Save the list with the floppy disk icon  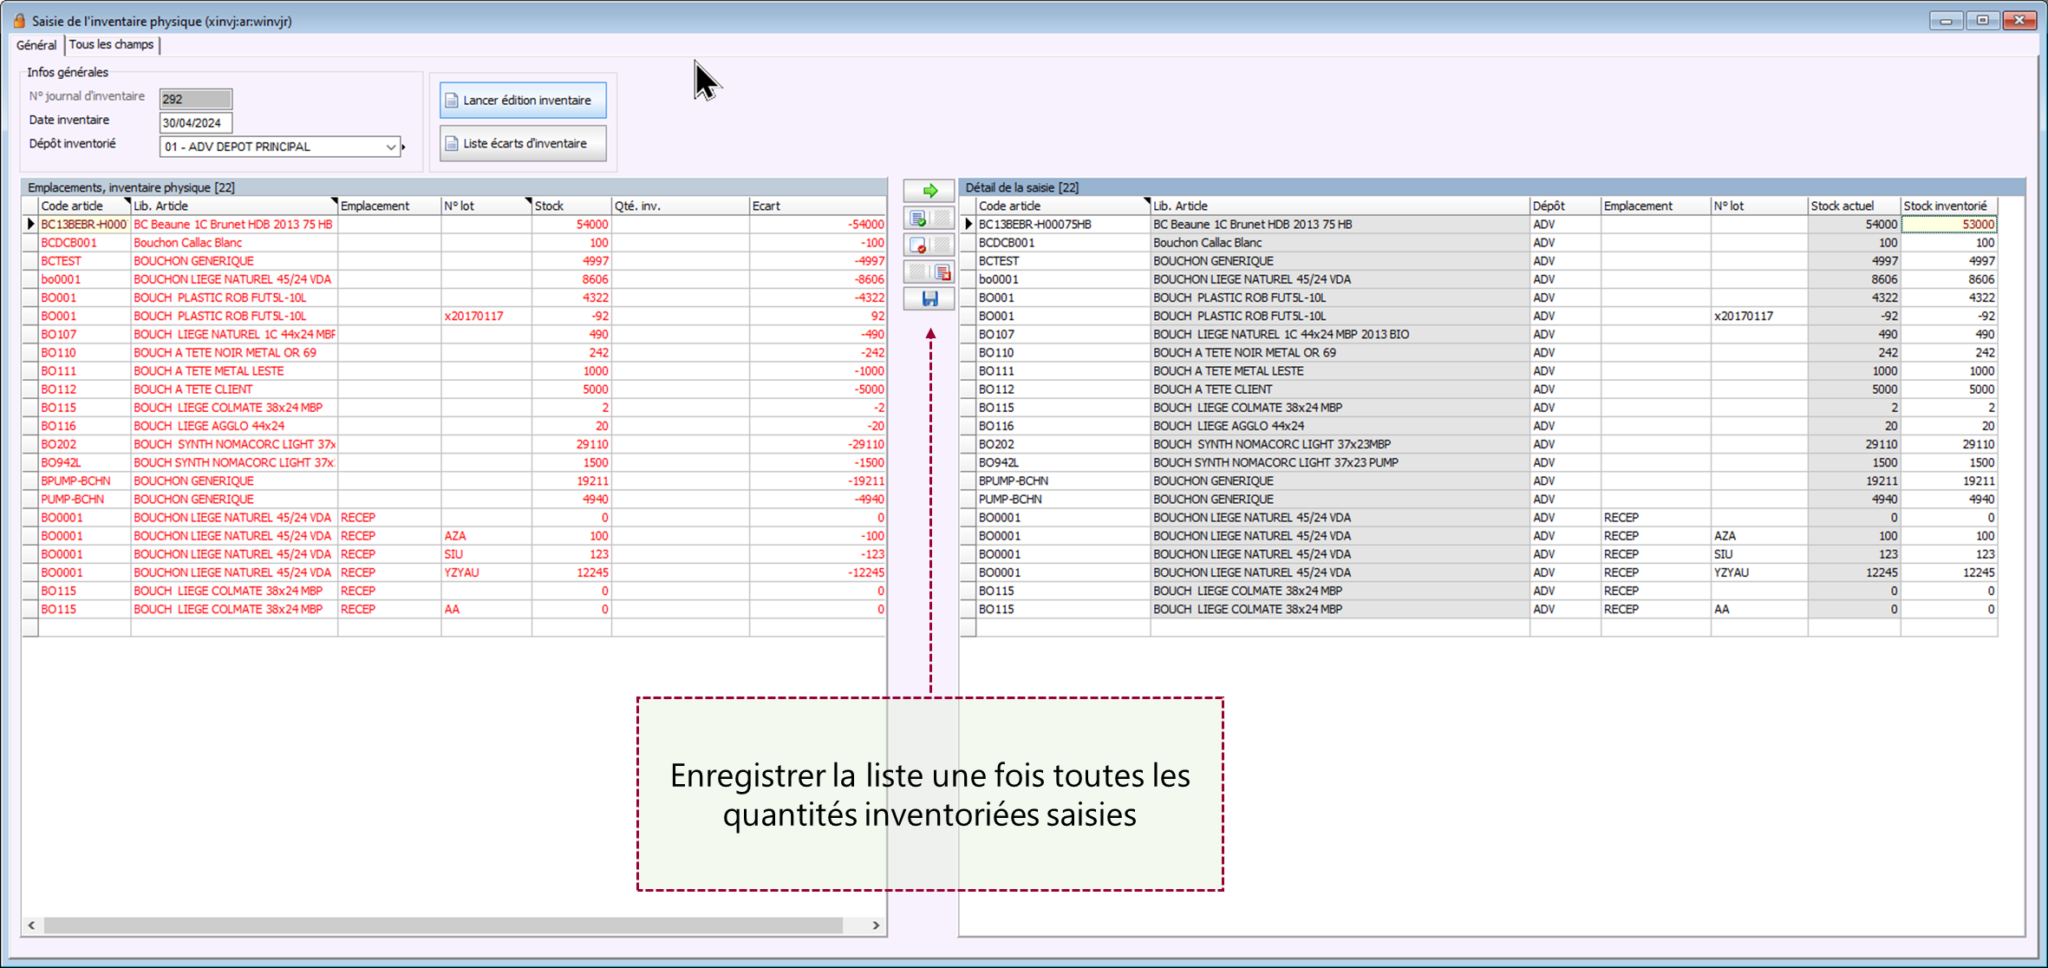pyautogui.click(x=929, y=299)
